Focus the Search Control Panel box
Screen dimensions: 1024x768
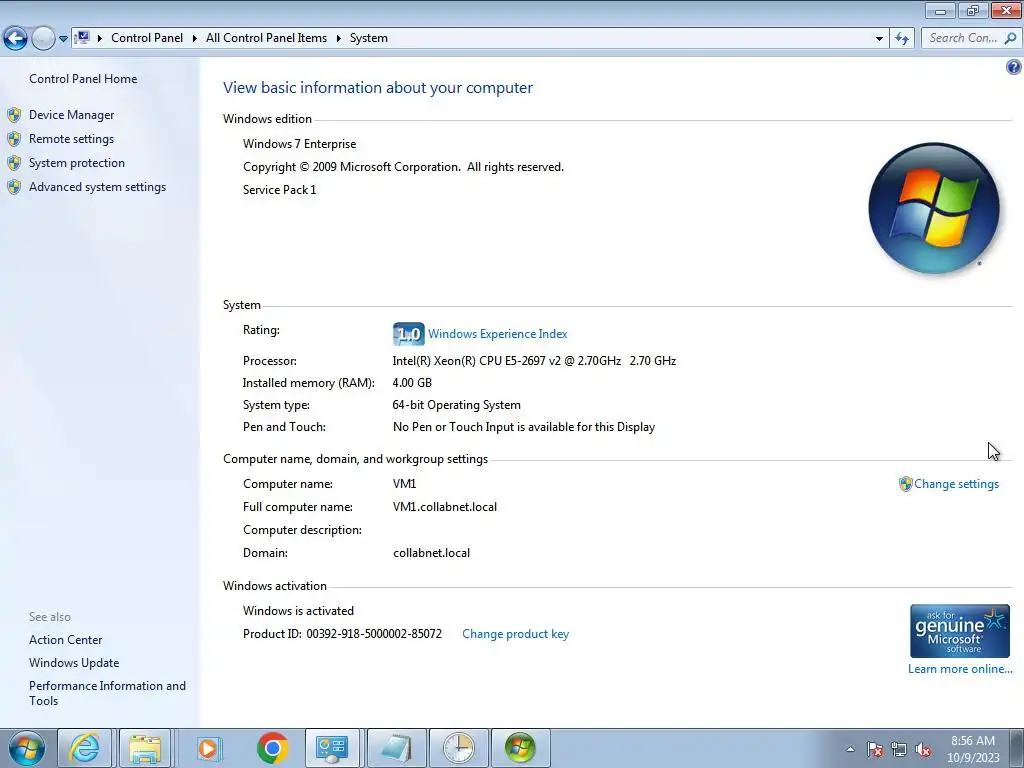(963, 38)
